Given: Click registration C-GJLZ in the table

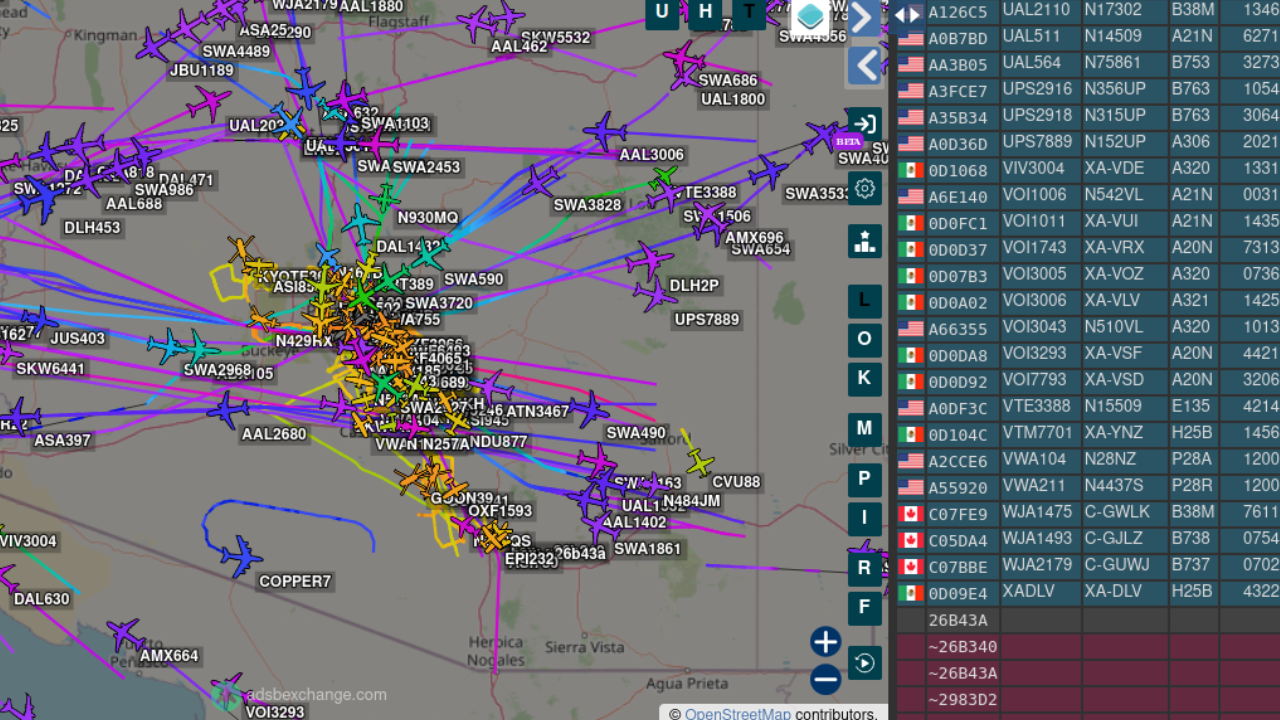Looking at the screenshot, I should [1114, 540].
